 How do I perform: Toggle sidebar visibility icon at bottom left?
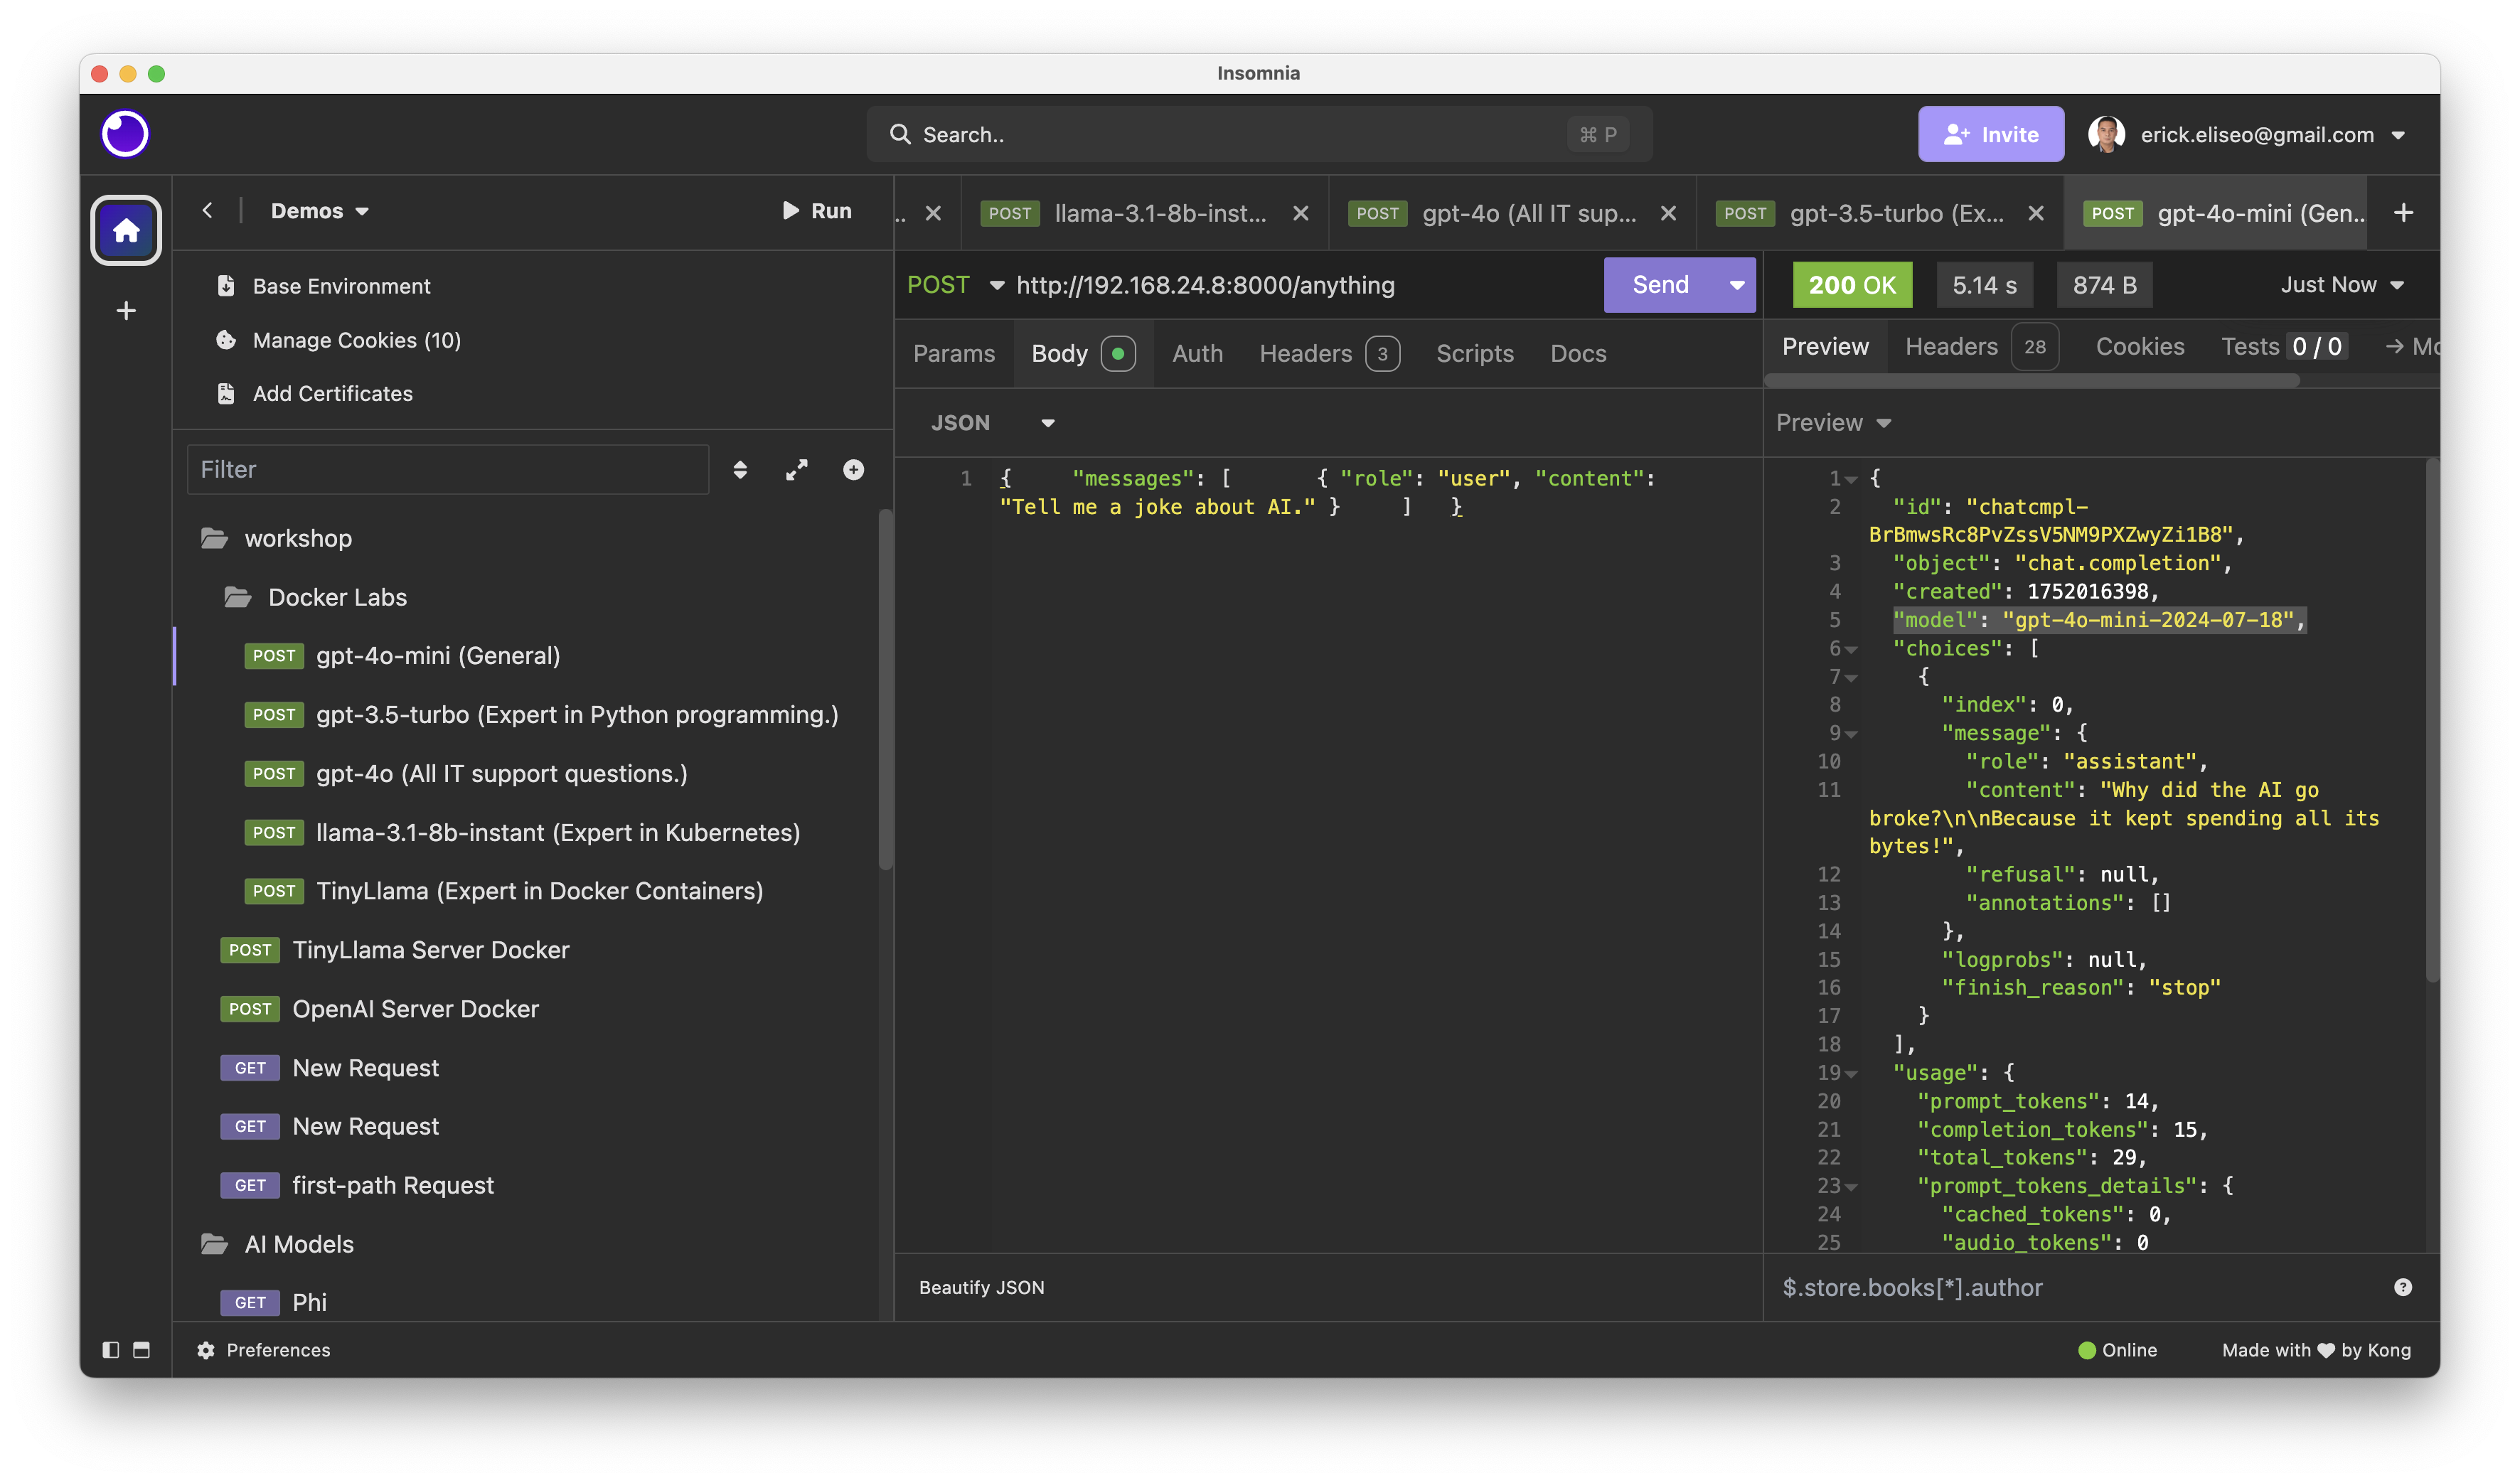[111, 1350]
